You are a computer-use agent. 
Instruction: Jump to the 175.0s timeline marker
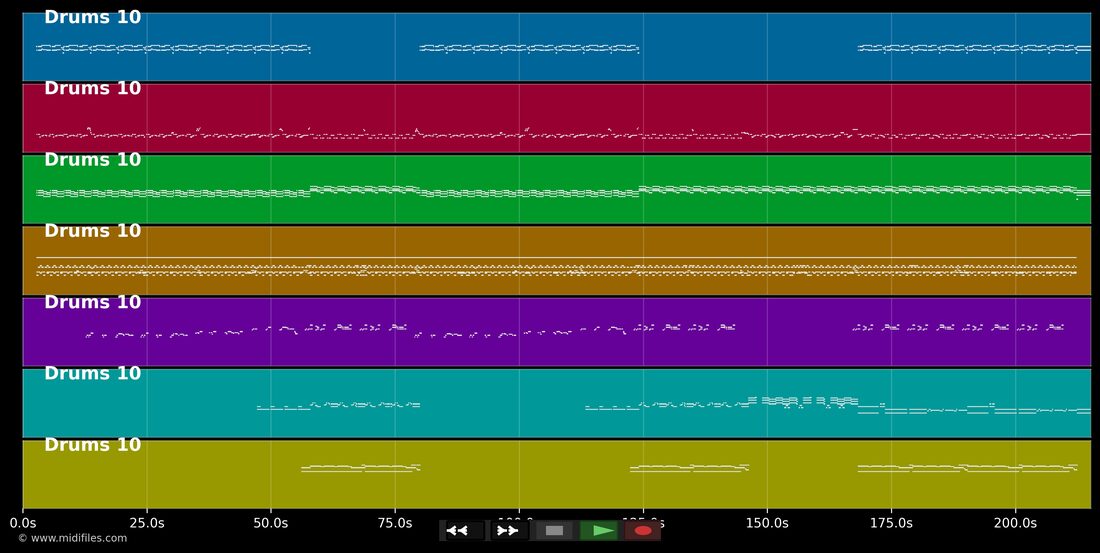coord(891,523)
